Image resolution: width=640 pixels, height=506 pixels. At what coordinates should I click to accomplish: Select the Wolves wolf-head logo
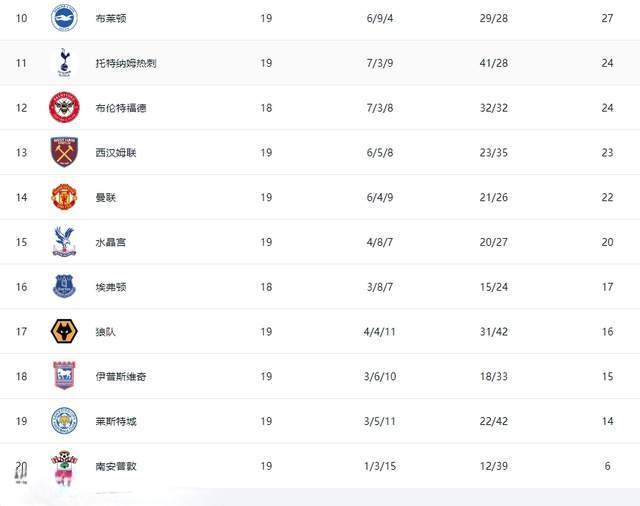(64, 331)
